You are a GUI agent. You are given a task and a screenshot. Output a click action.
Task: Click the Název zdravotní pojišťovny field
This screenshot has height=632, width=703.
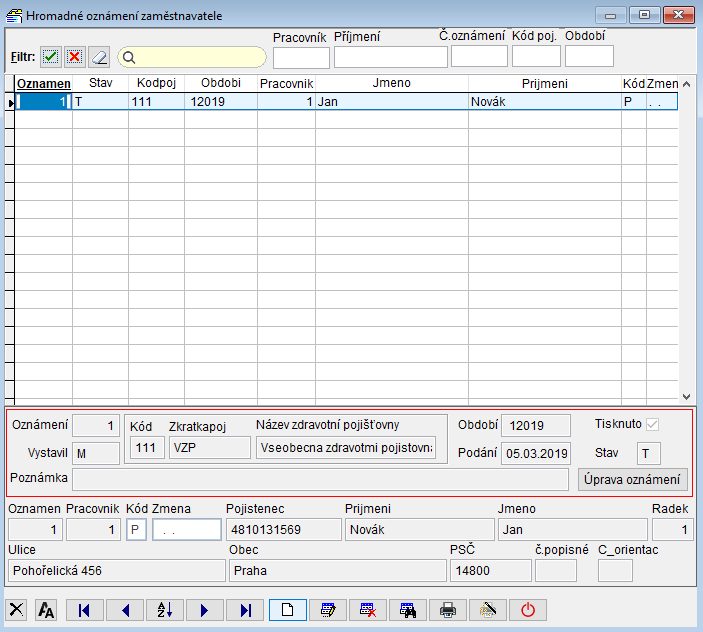[x=346, y=448]
